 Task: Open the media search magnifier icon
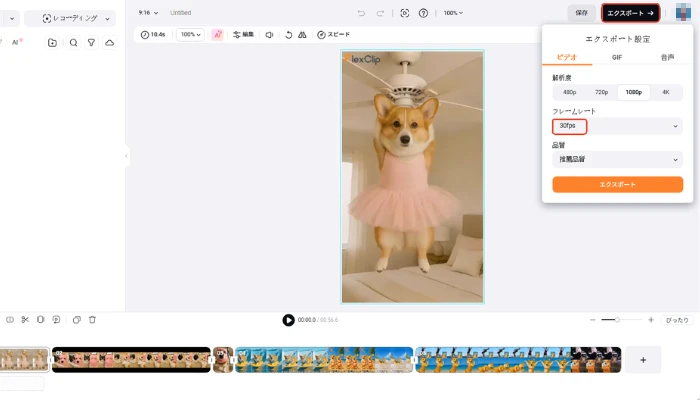click(74, 43)
